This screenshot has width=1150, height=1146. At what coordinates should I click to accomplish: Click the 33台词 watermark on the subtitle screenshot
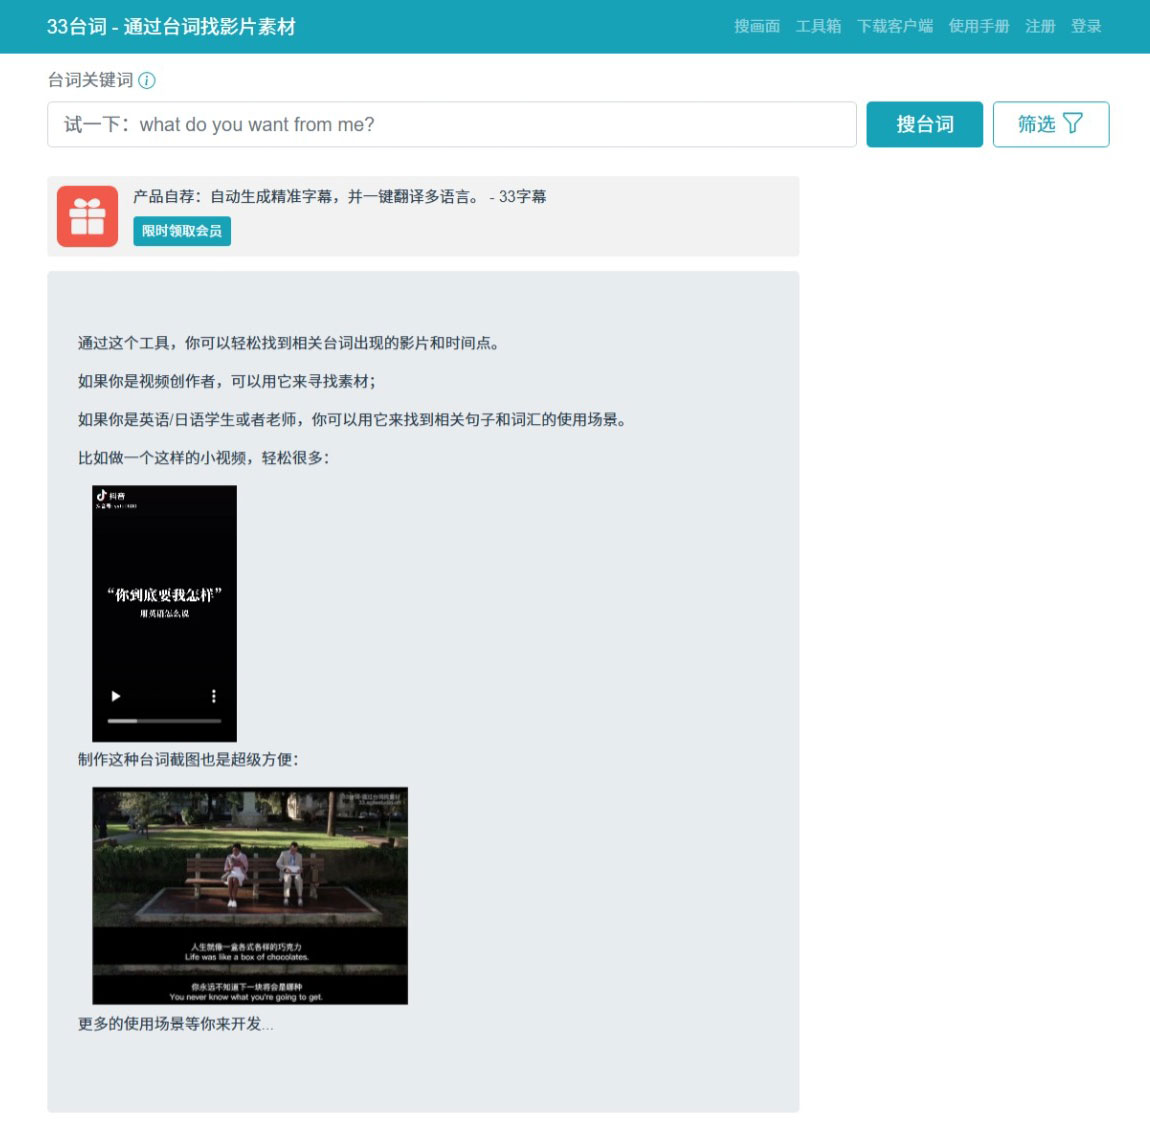(x=367, y=797)
